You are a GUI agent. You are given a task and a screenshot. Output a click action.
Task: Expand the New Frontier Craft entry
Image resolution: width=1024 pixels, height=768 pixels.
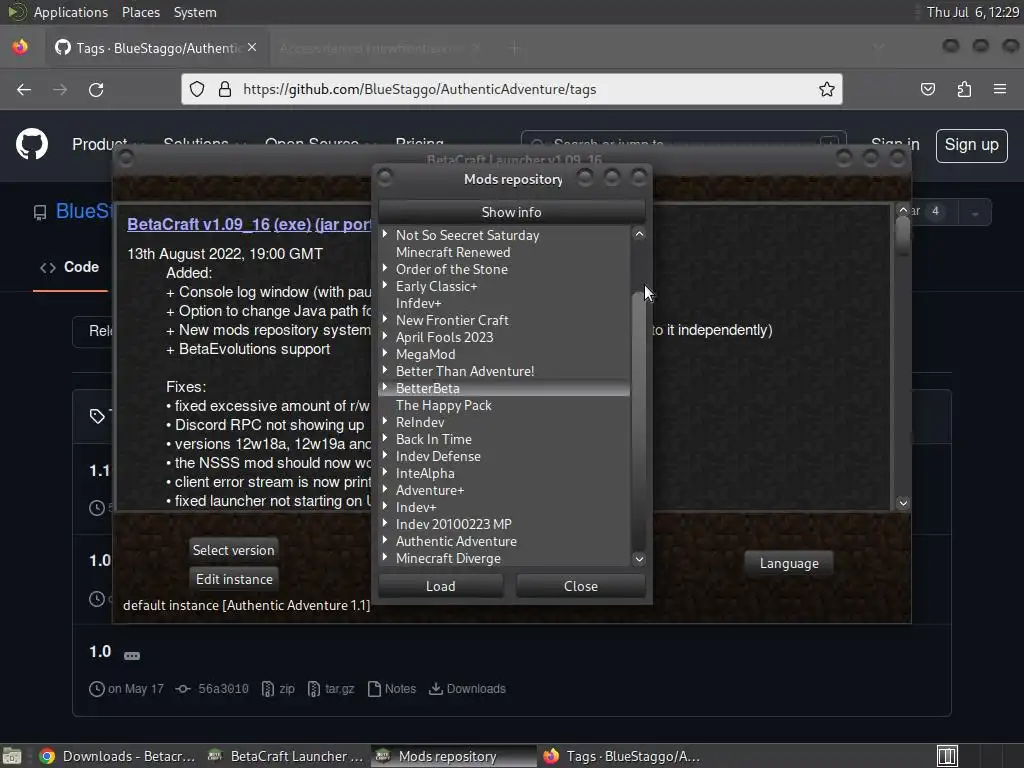[x=385, y=319]
